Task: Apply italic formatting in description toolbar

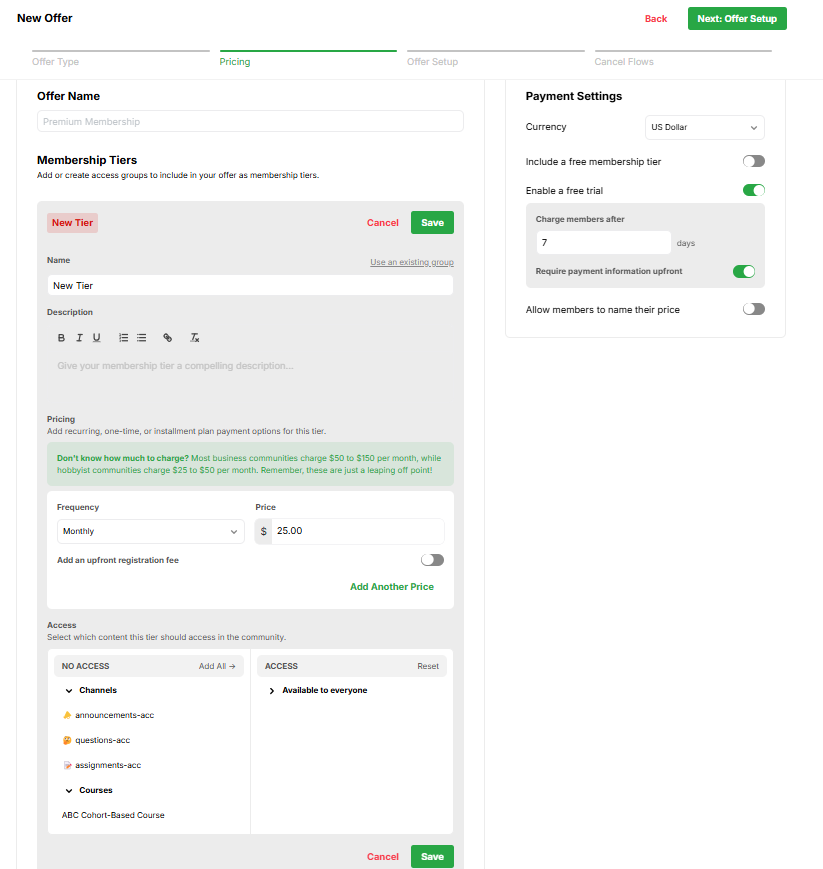Action: click(79, 338)
